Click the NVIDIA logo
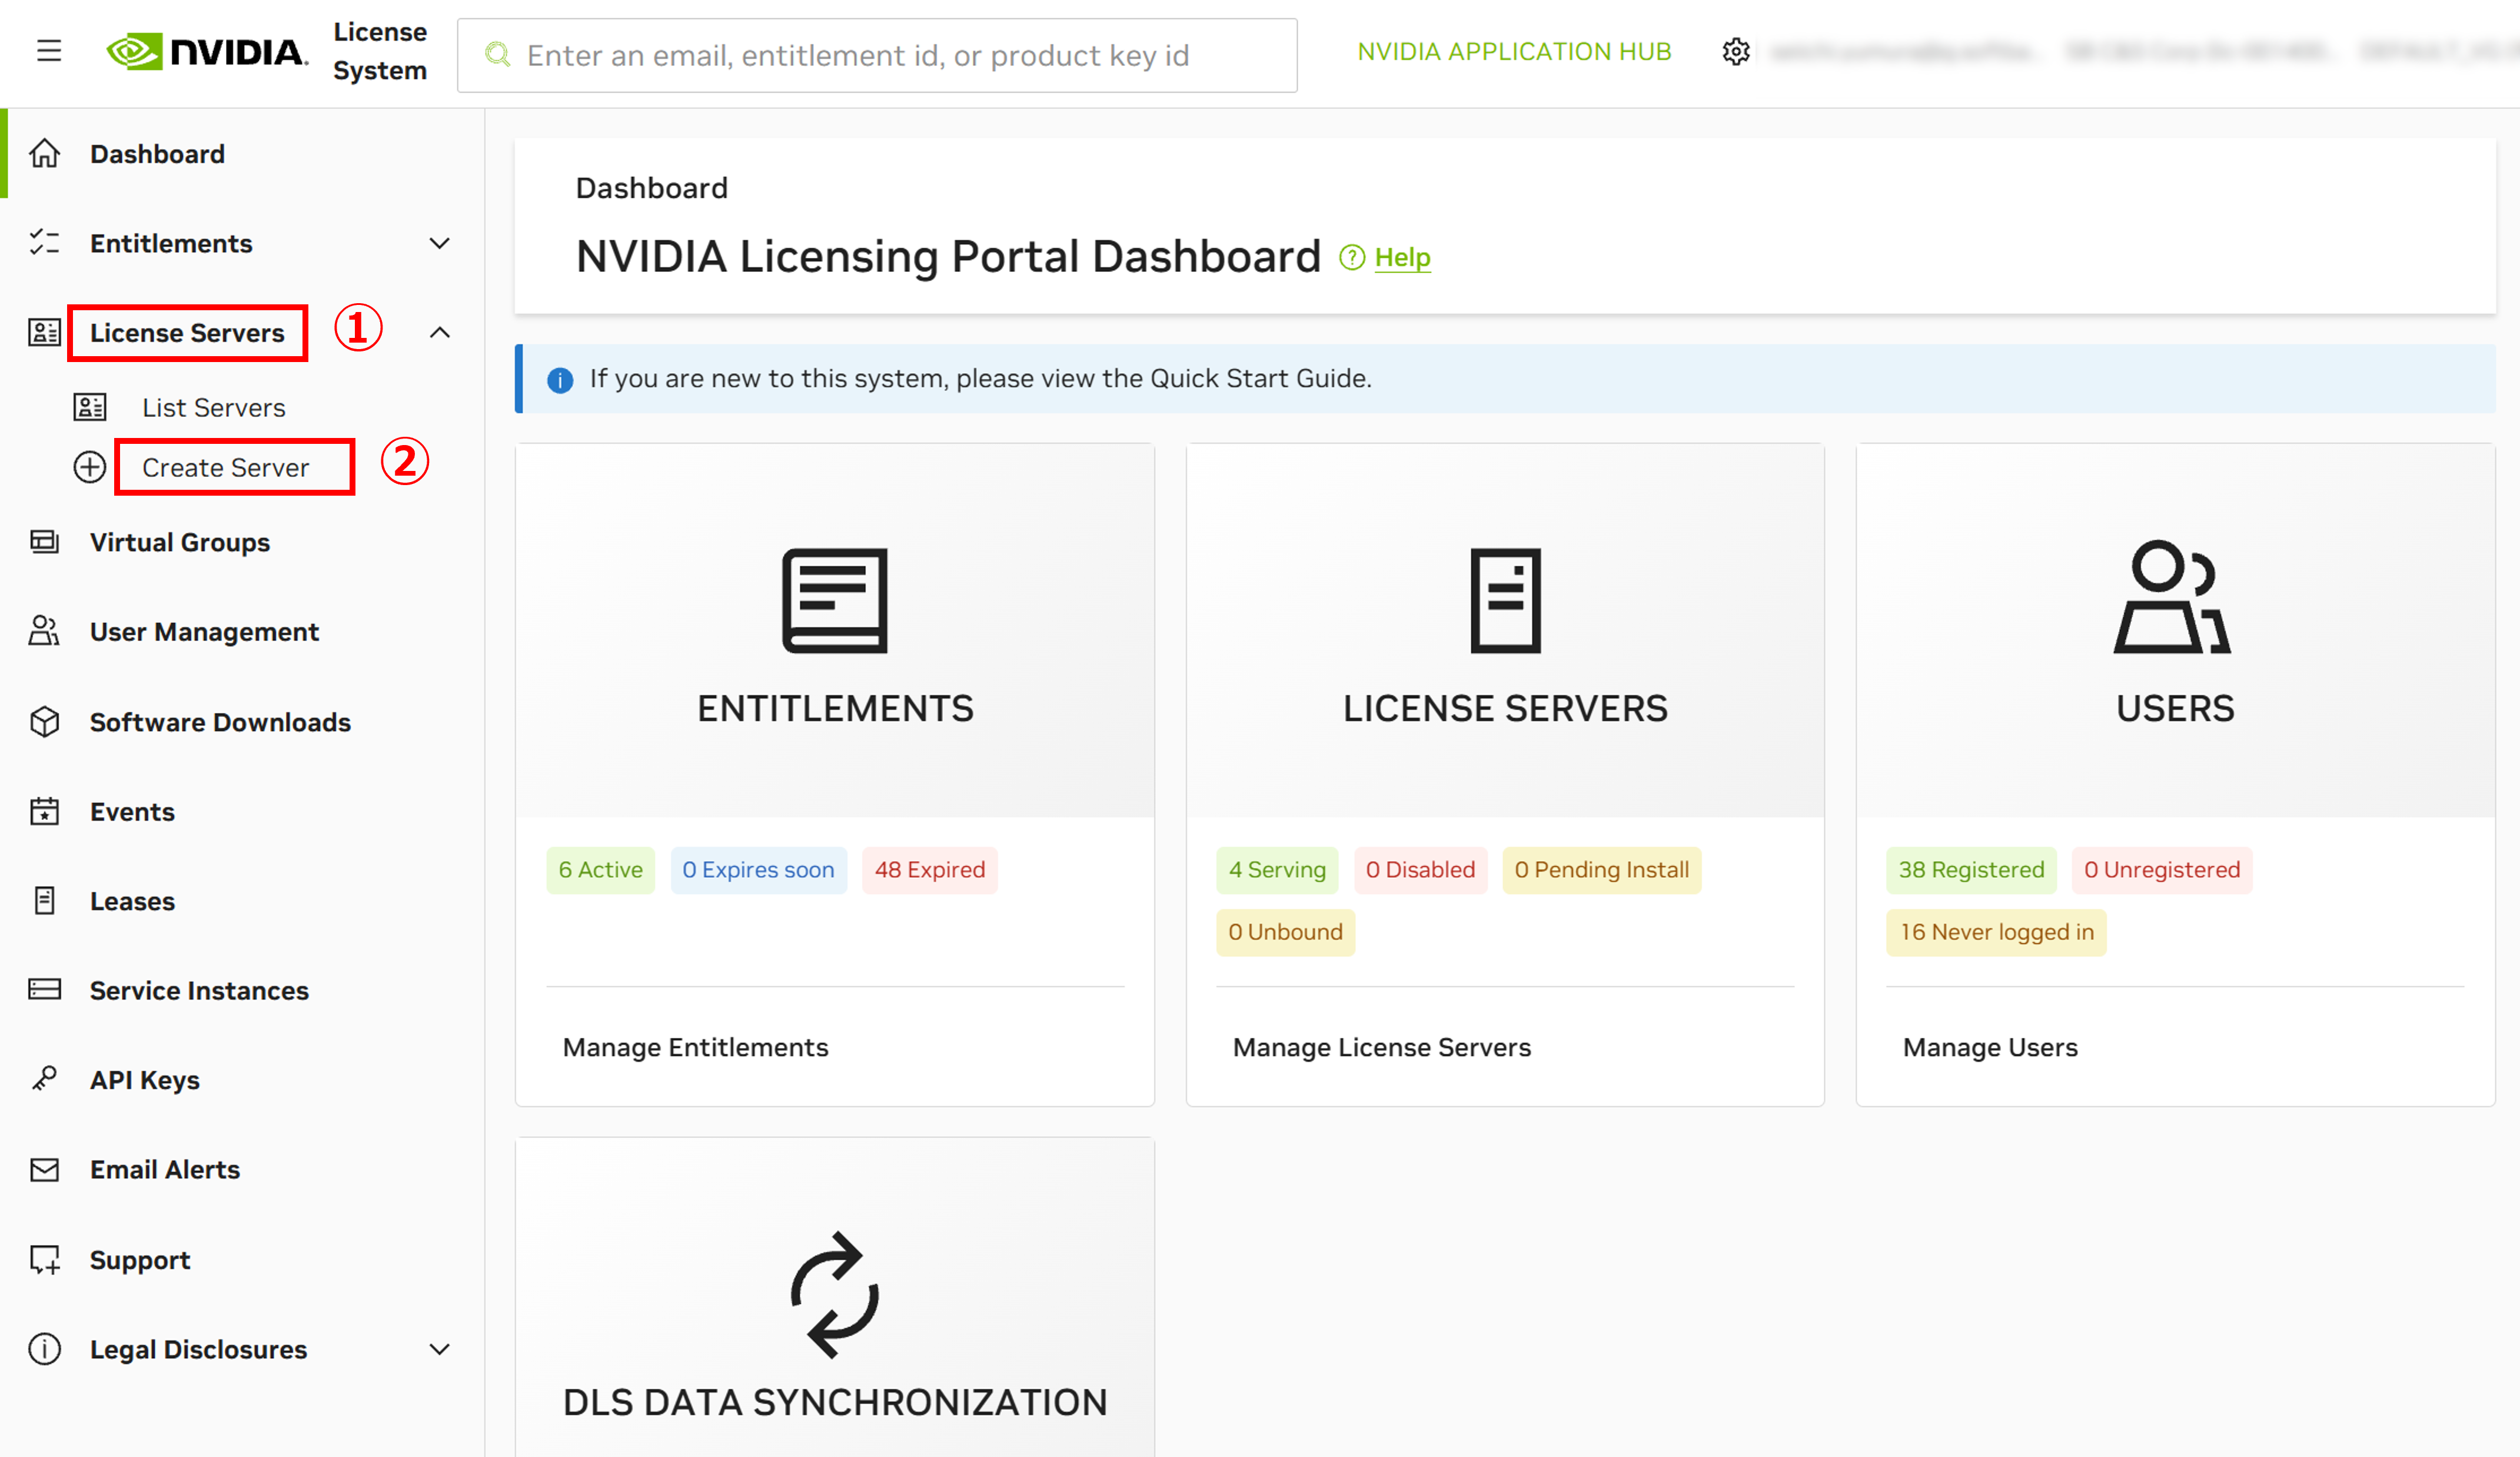 coord(207,51)
